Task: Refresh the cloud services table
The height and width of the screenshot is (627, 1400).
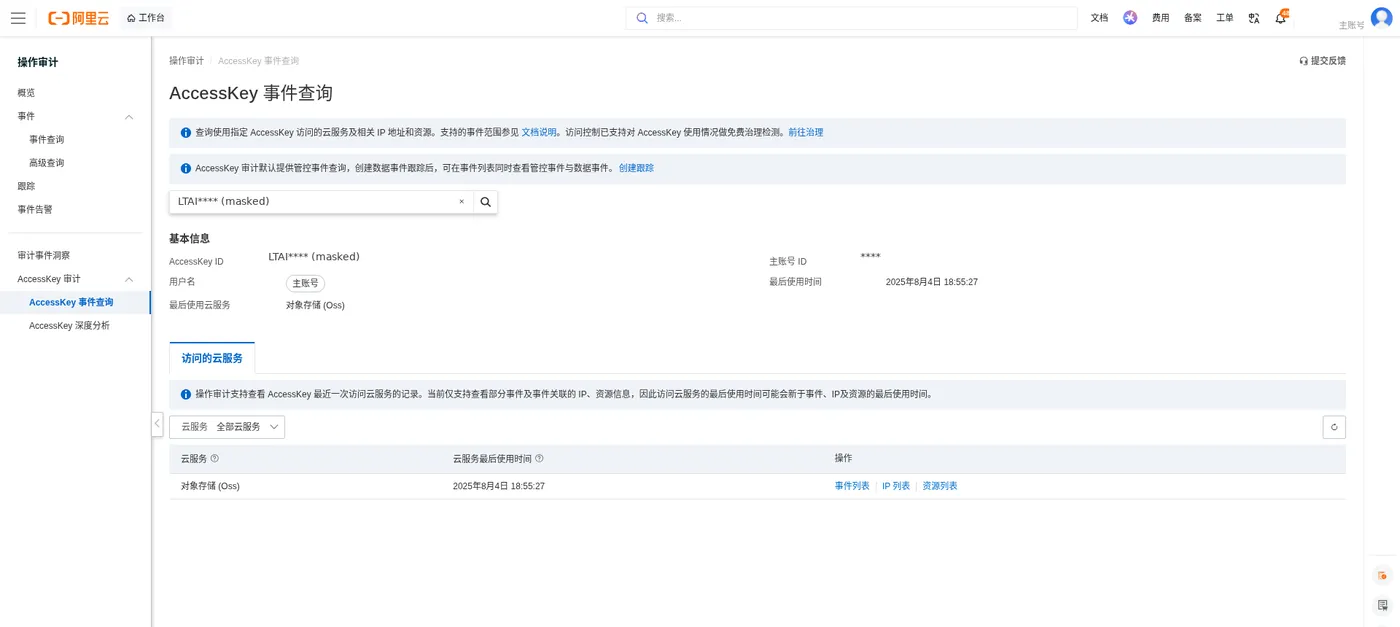Action: click(1334, 427)
